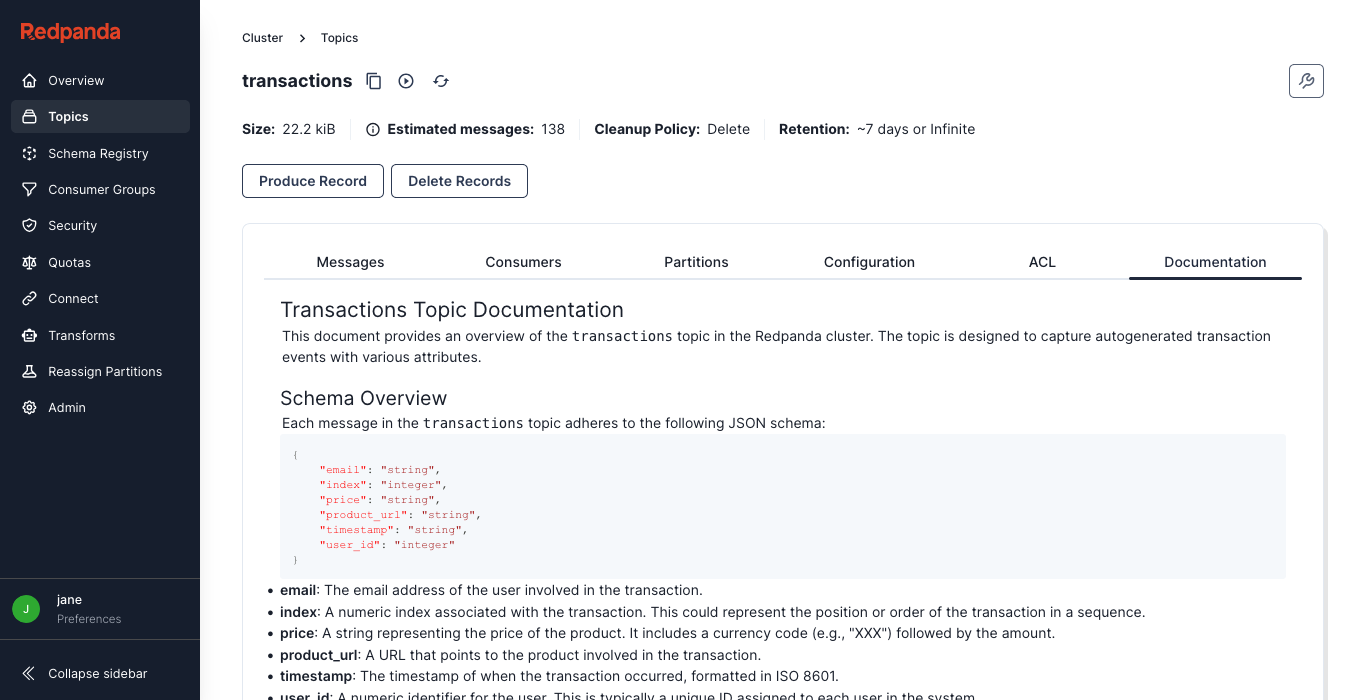Click the Reassign Partitions icon
The image size is (1366, 700).
point(29,371)
